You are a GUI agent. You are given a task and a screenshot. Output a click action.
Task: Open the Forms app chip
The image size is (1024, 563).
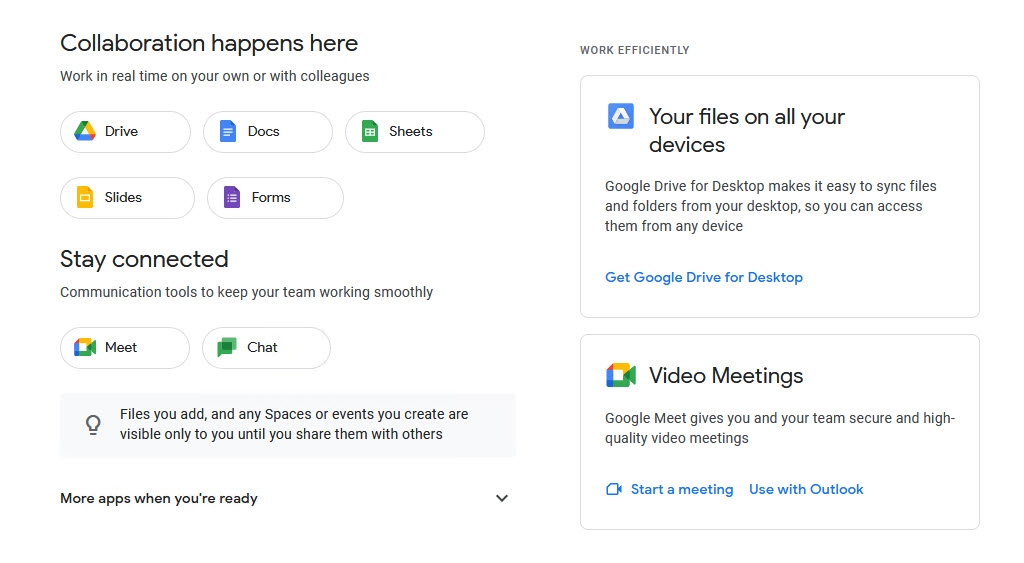click(x=275, y=198)
